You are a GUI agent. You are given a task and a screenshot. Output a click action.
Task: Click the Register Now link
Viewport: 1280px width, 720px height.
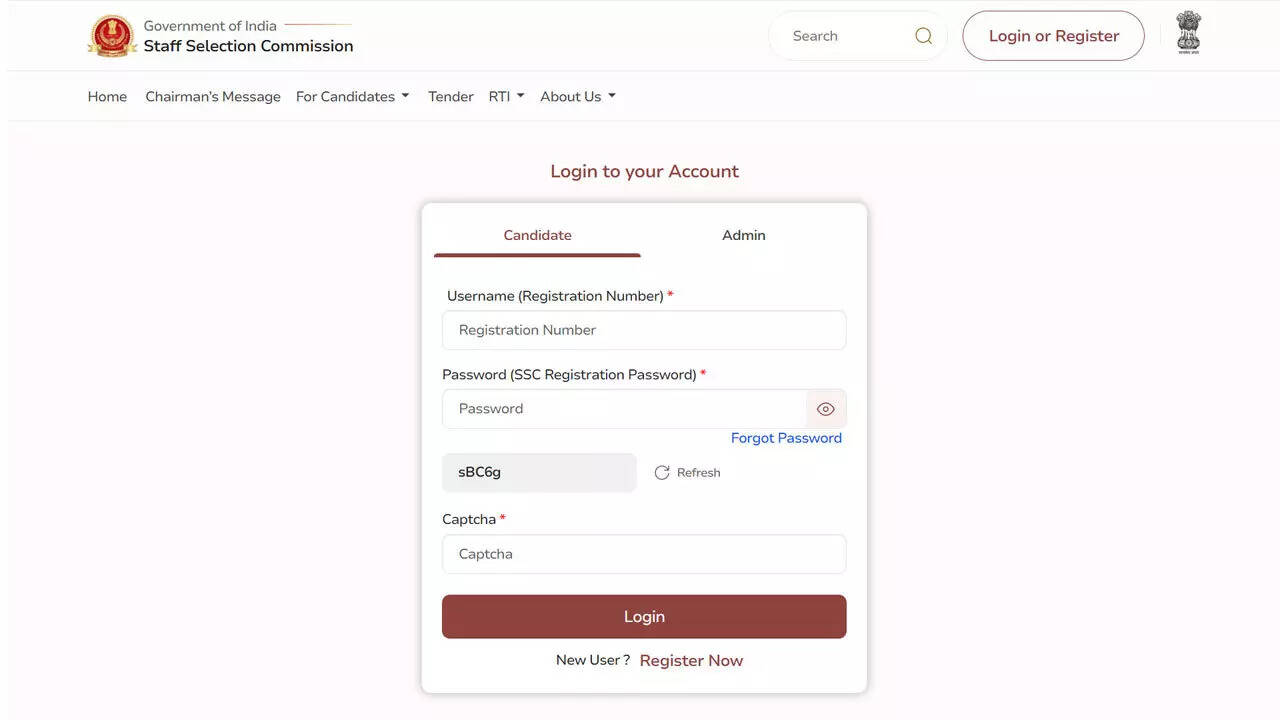click(691, 661)
